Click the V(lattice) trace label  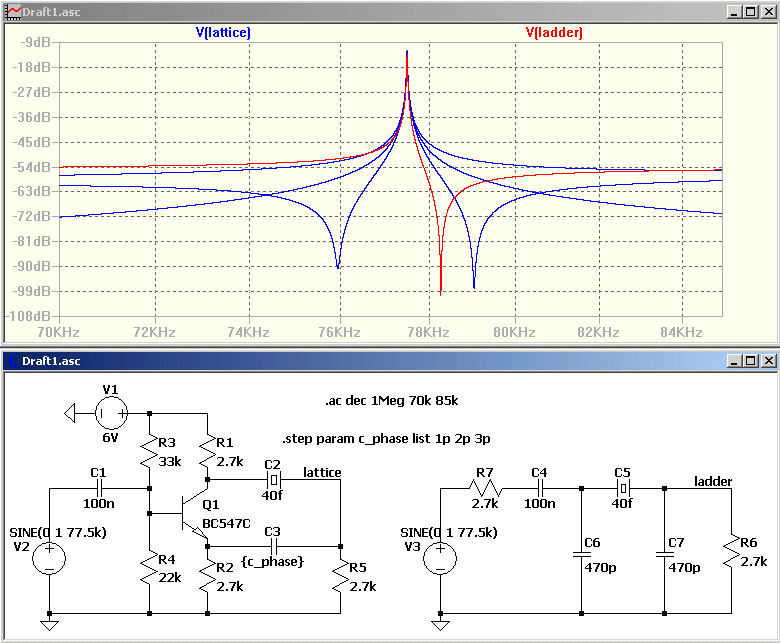(x=223, y=33)
